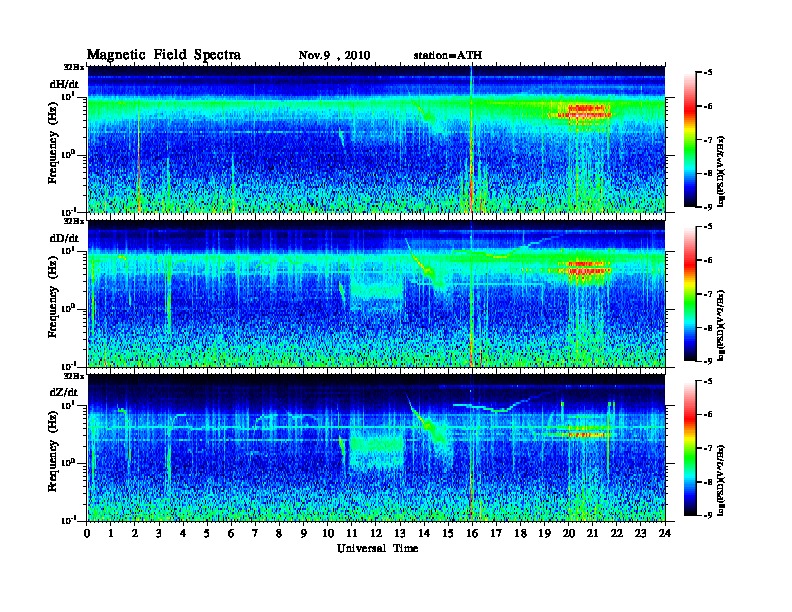Image resolution: width=792 pixels, height=612 pixels.
Task: Click the 32Hz label atop dD/dt panel
Action: coord(74,221)
